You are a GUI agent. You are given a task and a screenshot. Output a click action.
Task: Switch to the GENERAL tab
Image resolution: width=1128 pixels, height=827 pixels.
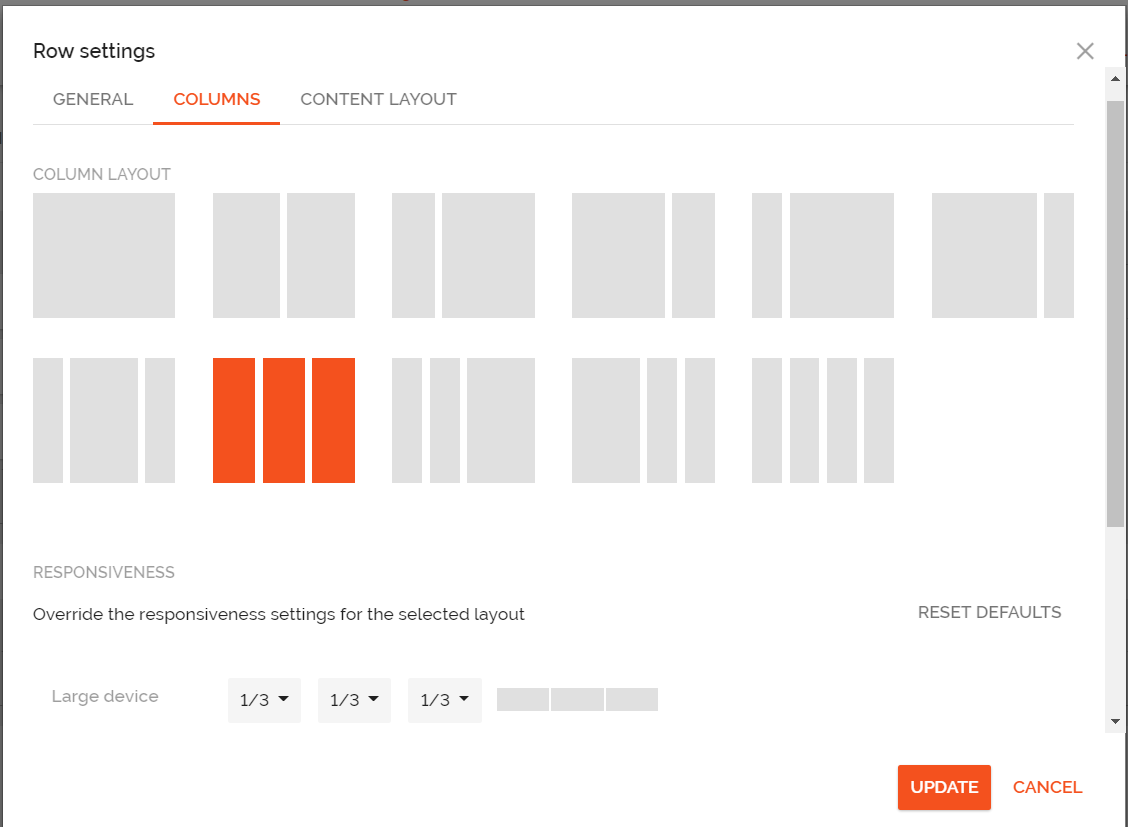(x=93, y=99)
